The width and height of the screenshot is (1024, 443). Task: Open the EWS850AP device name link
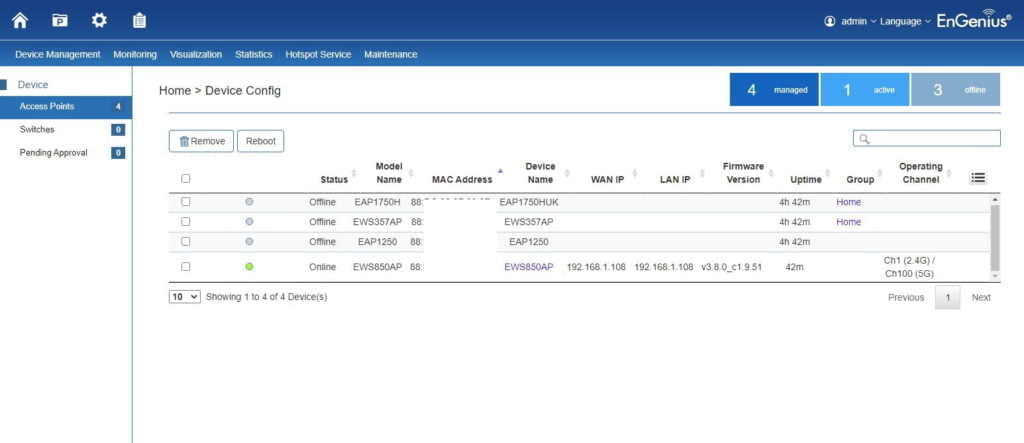point(528,267)
